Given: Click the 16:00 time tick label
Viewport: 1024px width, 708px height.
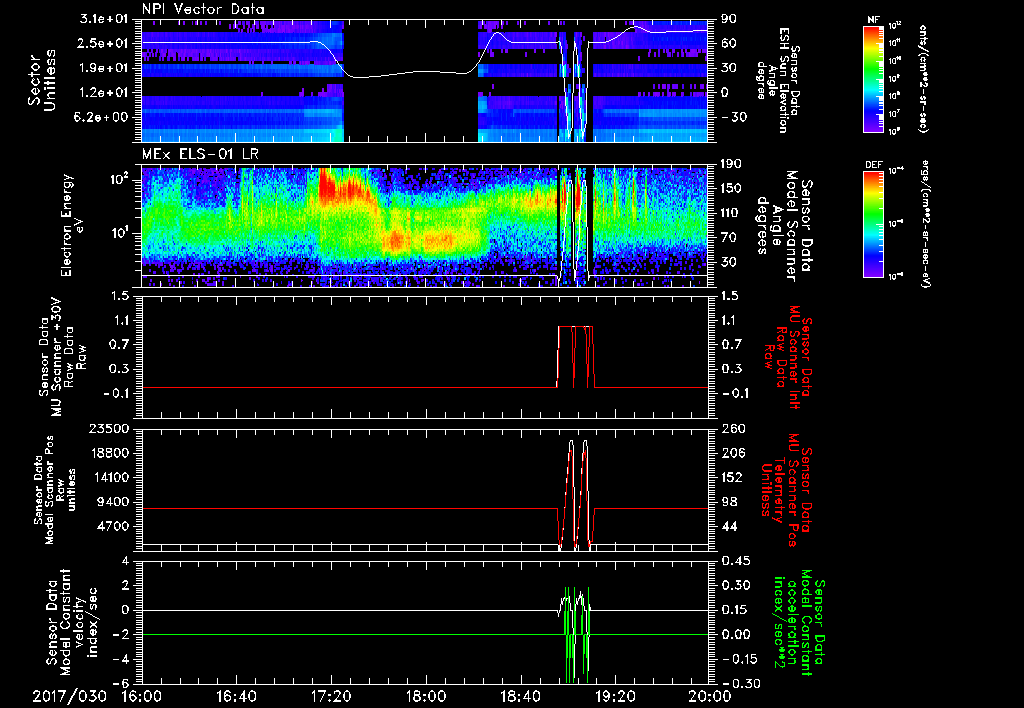Looking at the screenshot, I should point(142,696).
